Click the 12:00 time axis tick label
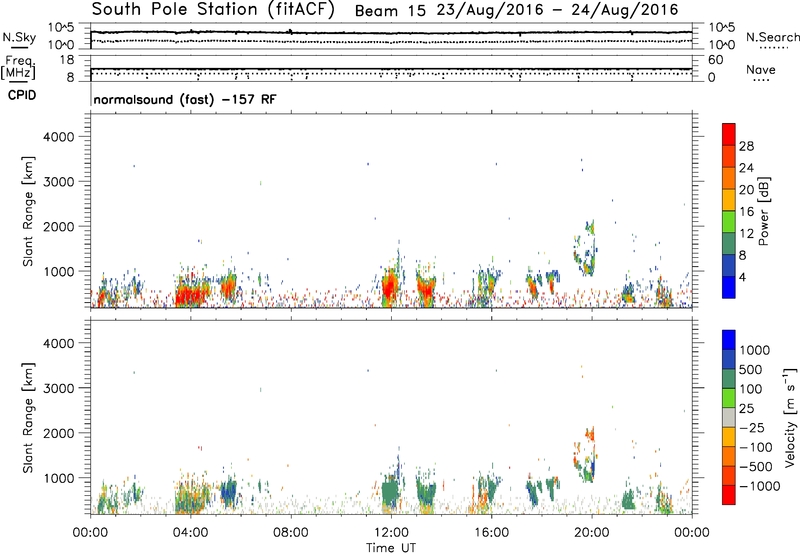Image resolution: width=800 pixels, height=554 pixels. click(391, 533)
